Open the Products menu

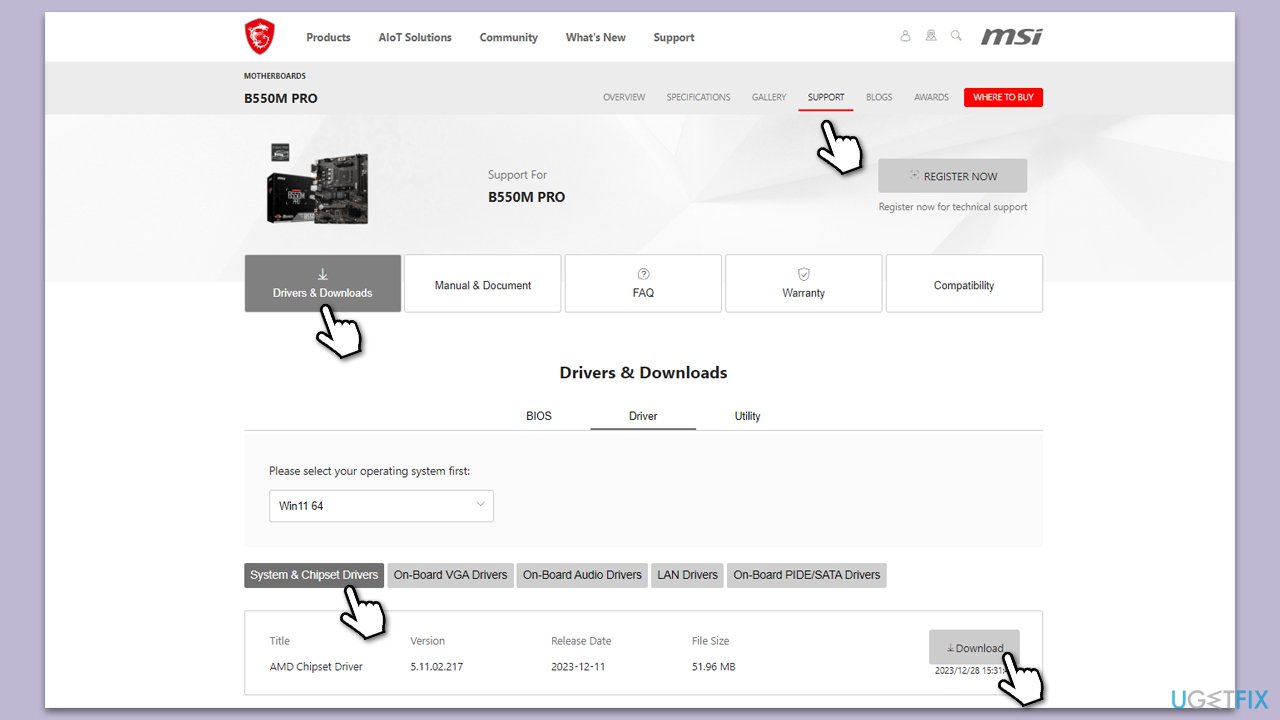coord(328,37)
